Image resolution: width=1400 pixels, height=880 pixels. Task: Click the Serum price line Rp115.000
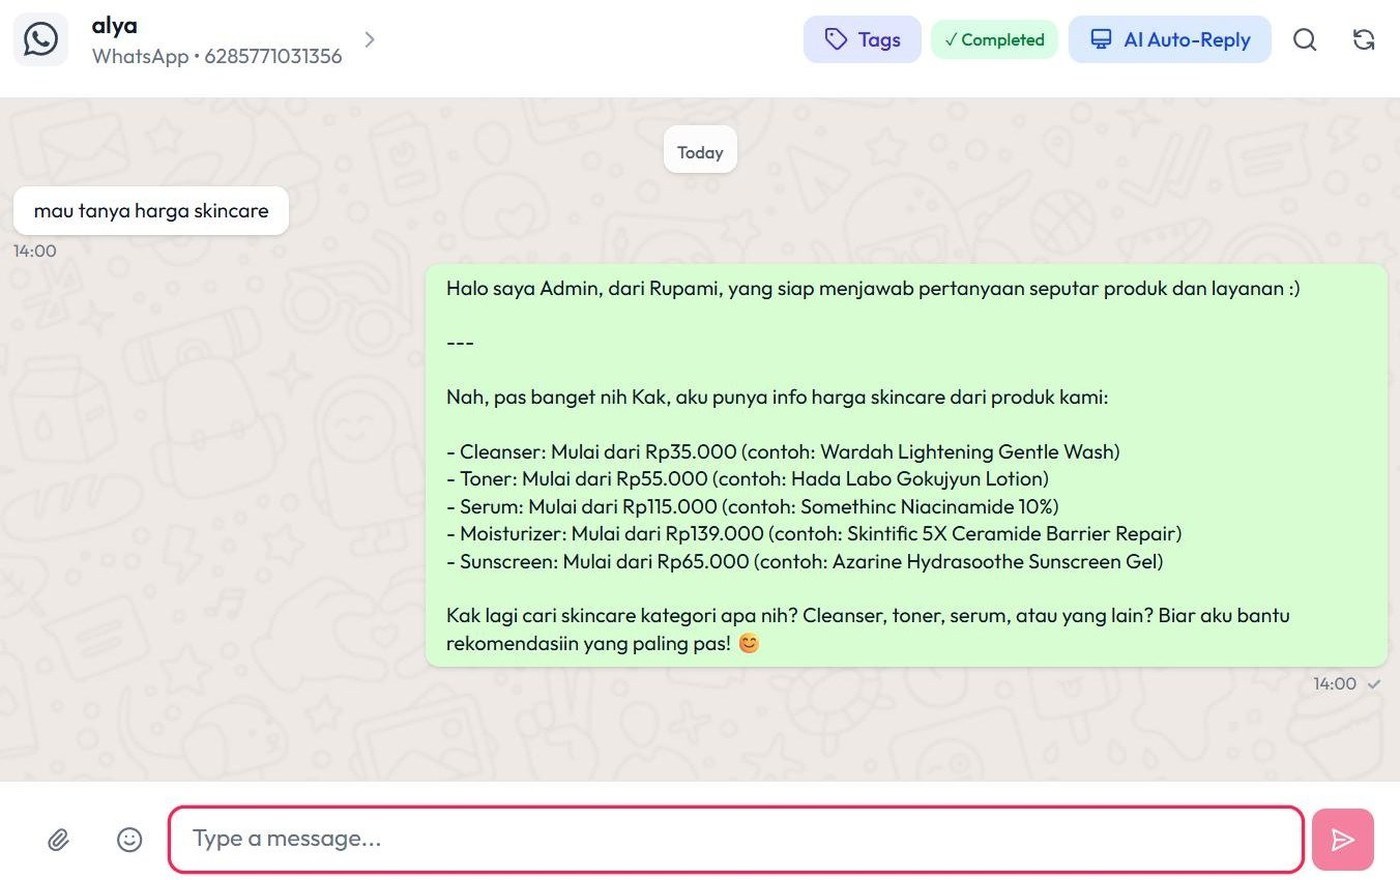pyautogui.click(x=752, y=507)
